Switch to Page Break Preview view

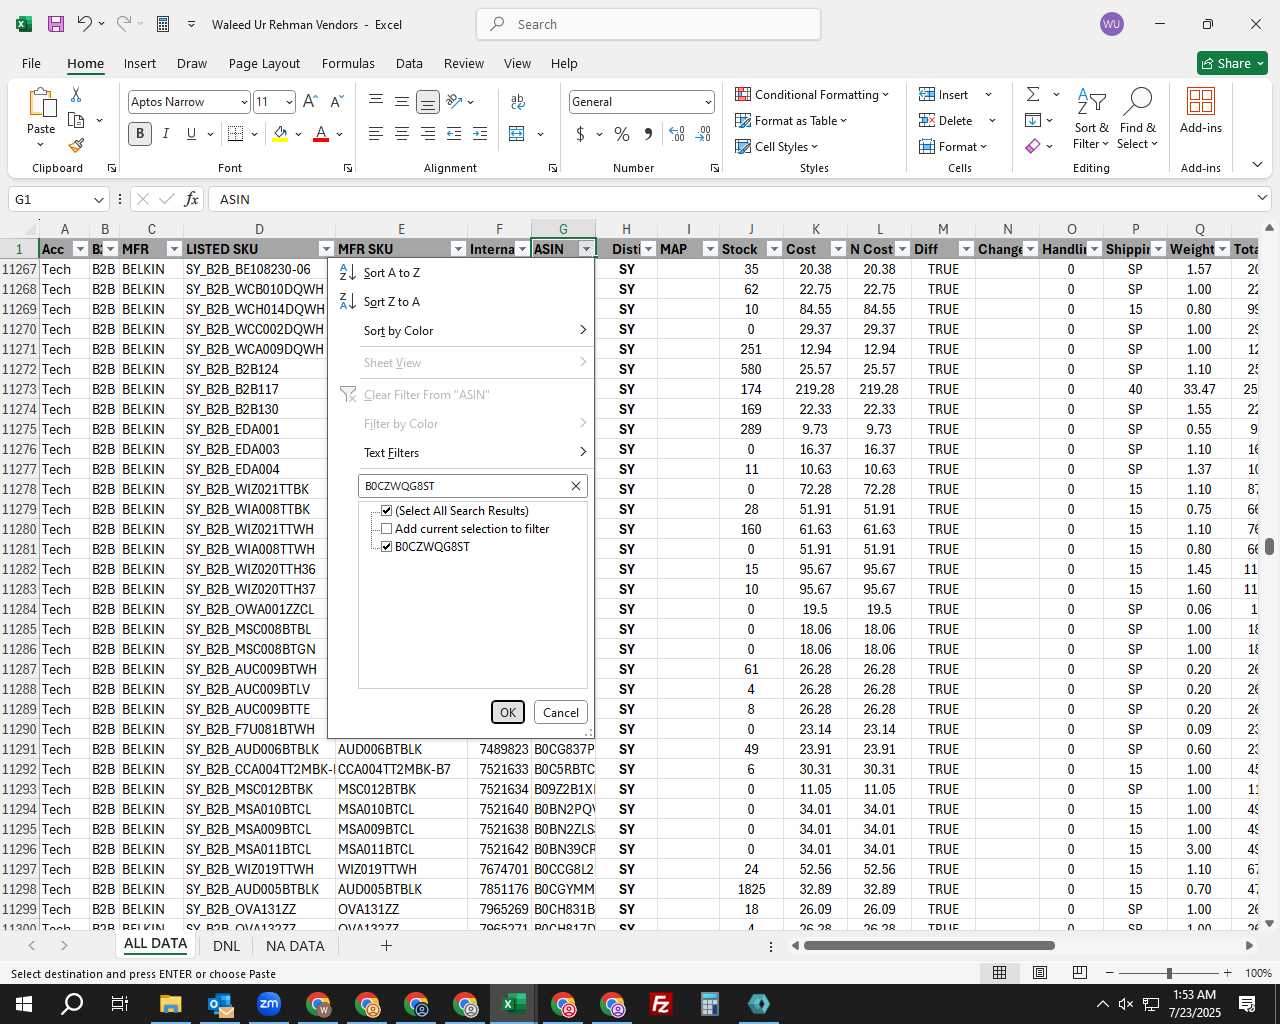click(1080, 972)
